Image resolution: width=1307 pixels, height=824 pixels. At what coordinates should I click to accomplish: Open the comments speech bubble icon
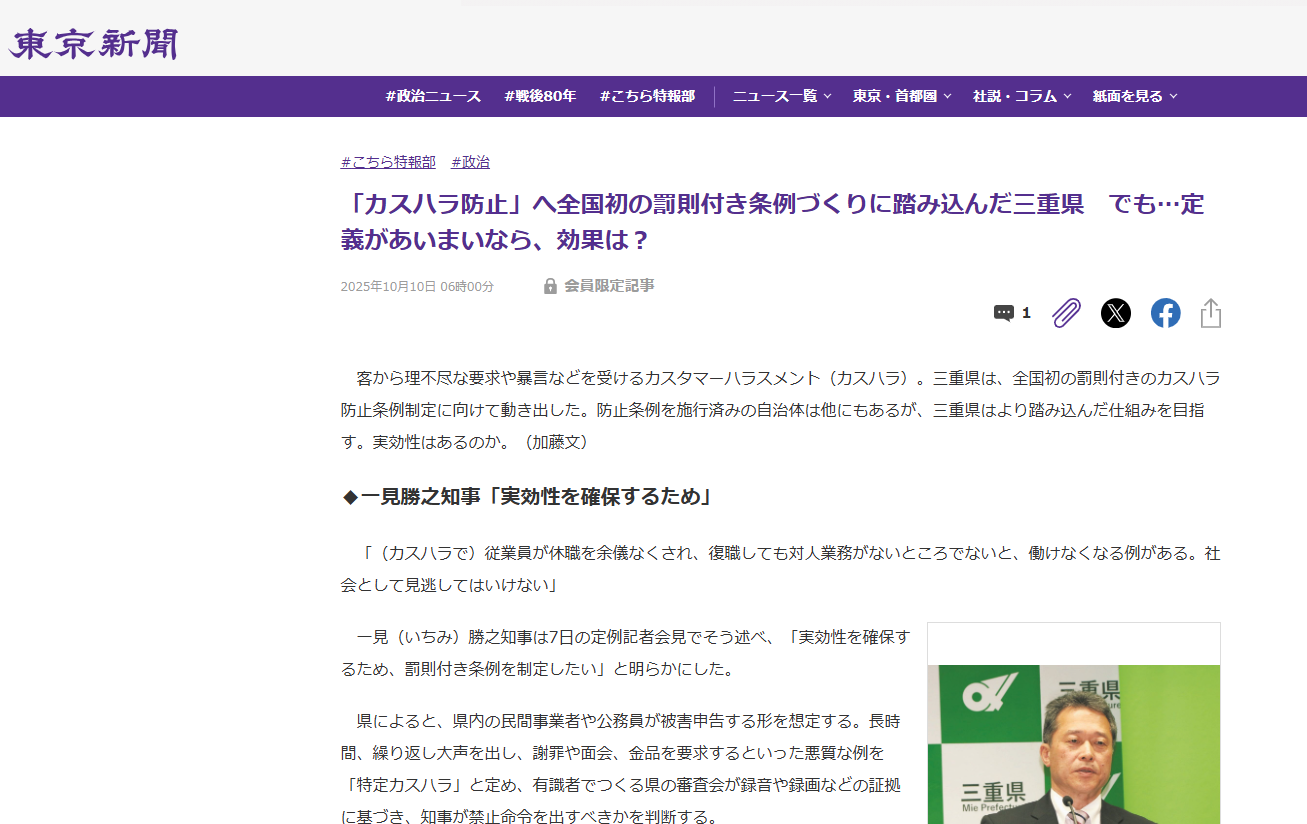tap(1003, 313)
